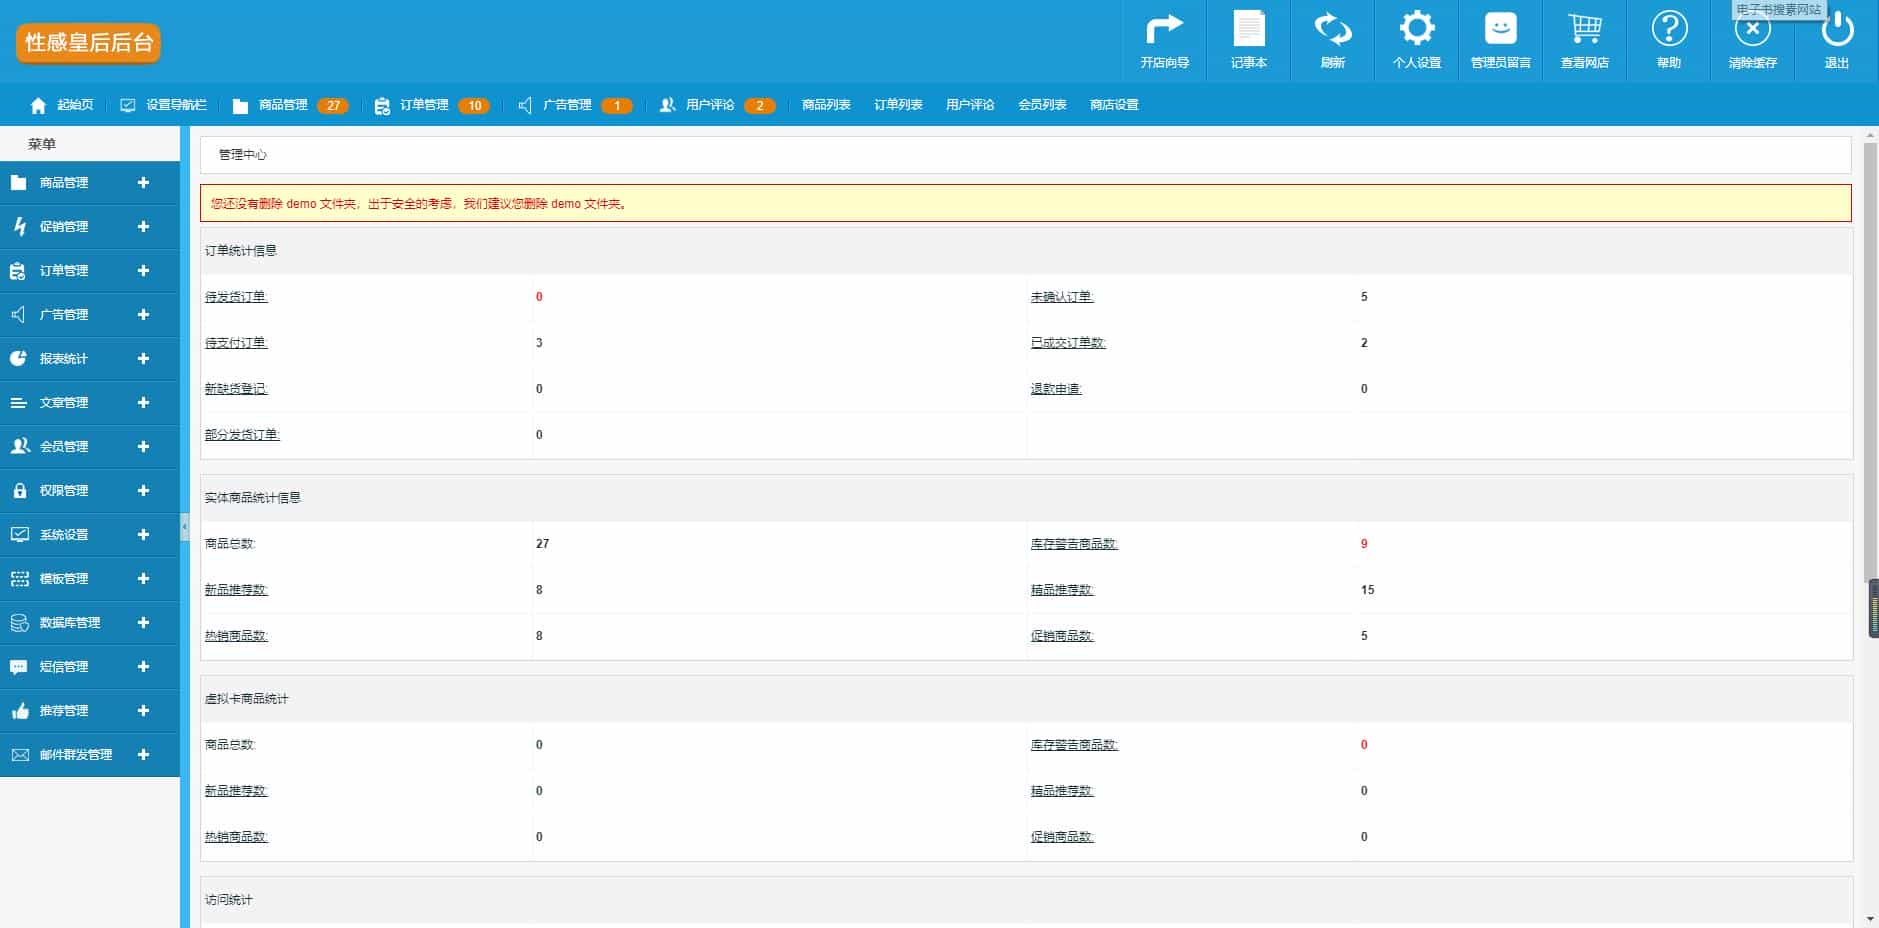The width and height of the screenshot is (1879, 928).
Task: Open 管理员留言 smiley icon
Action: tap(1500, 30)
